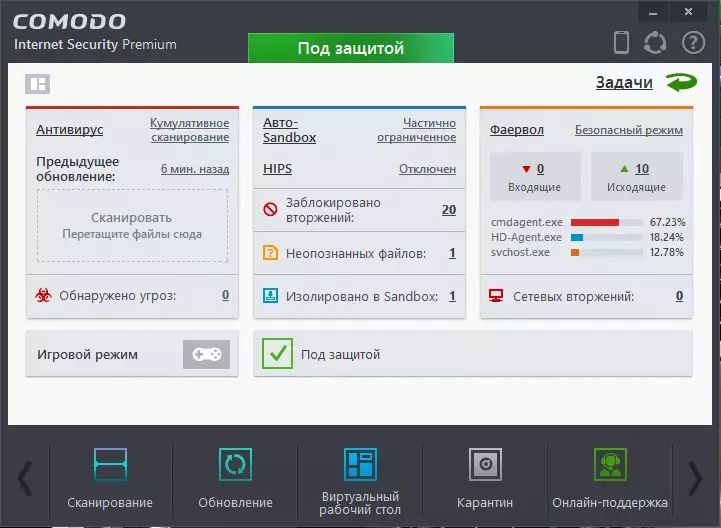721x528 pixels.
Task: Launch Обновление update icon
Action: point(235,465)
